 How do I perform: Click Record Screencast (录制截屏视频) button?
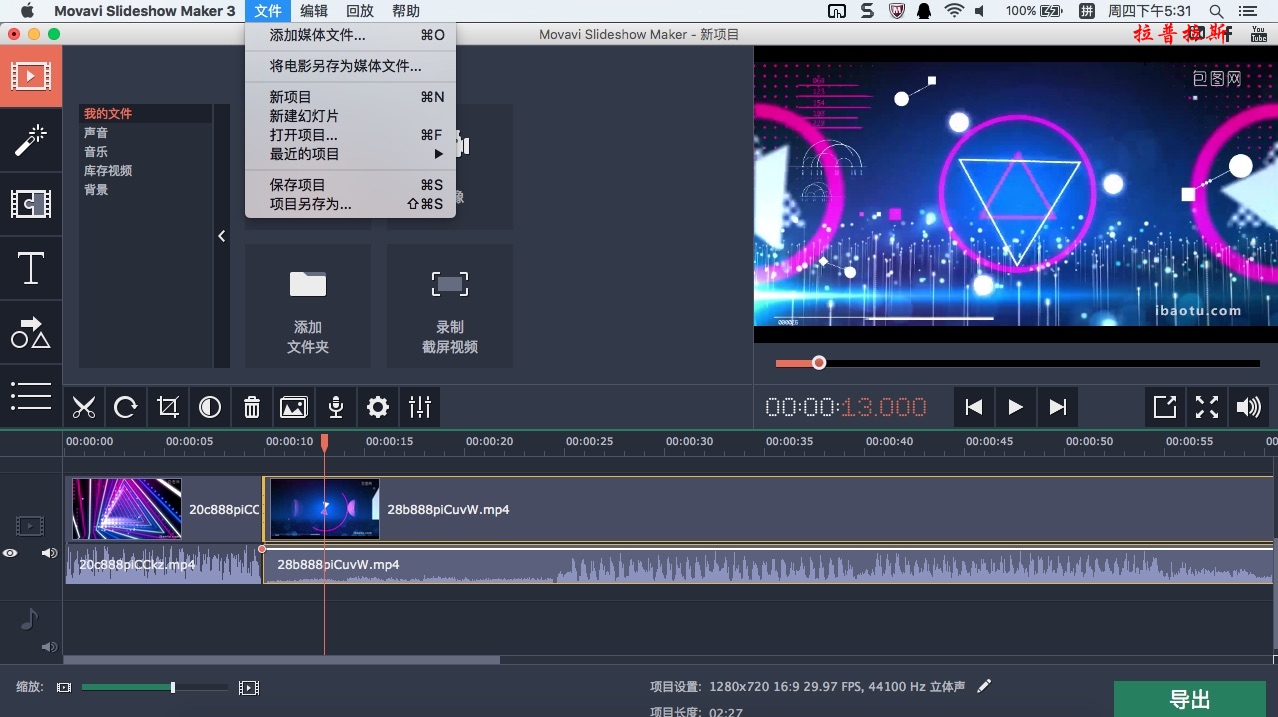pyautogui.click(x=450, y=306)
